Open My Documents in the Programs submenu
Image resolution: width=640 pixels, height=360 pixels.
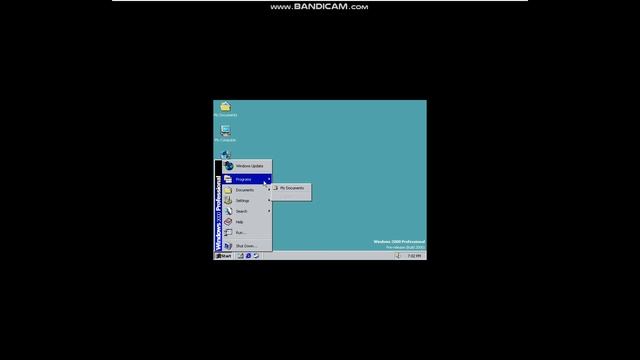tap(291, 188)
